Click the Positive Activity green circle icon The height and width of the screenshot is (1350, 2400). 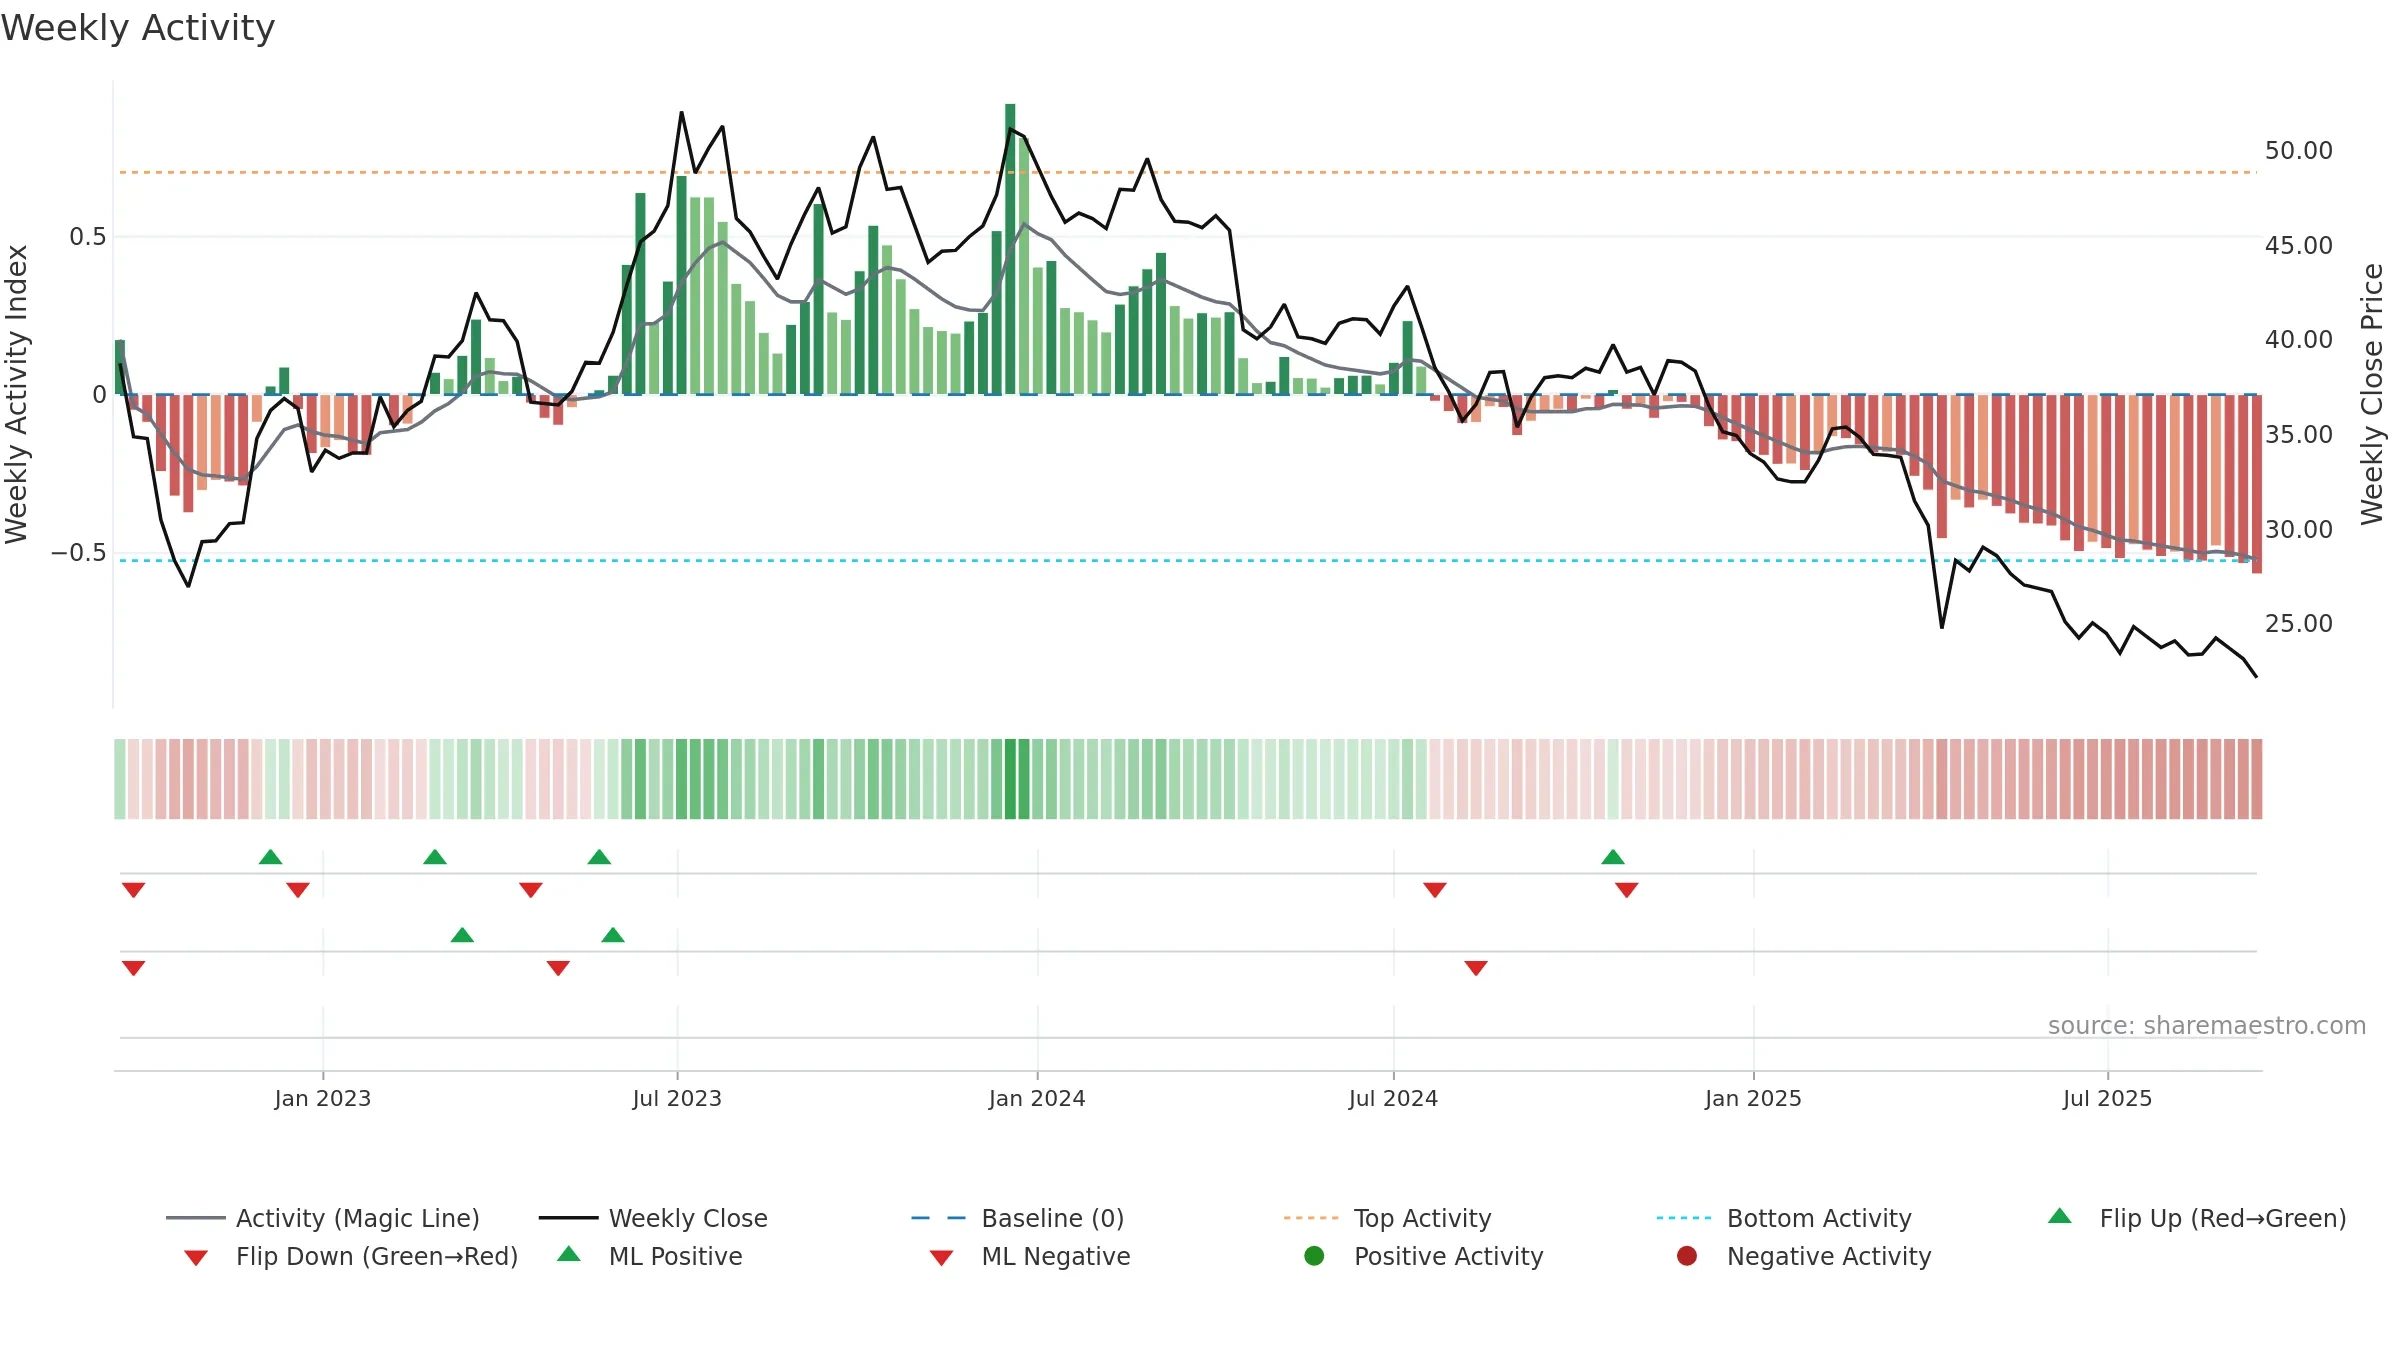pyautogui.click(x=1314, y=1256)
